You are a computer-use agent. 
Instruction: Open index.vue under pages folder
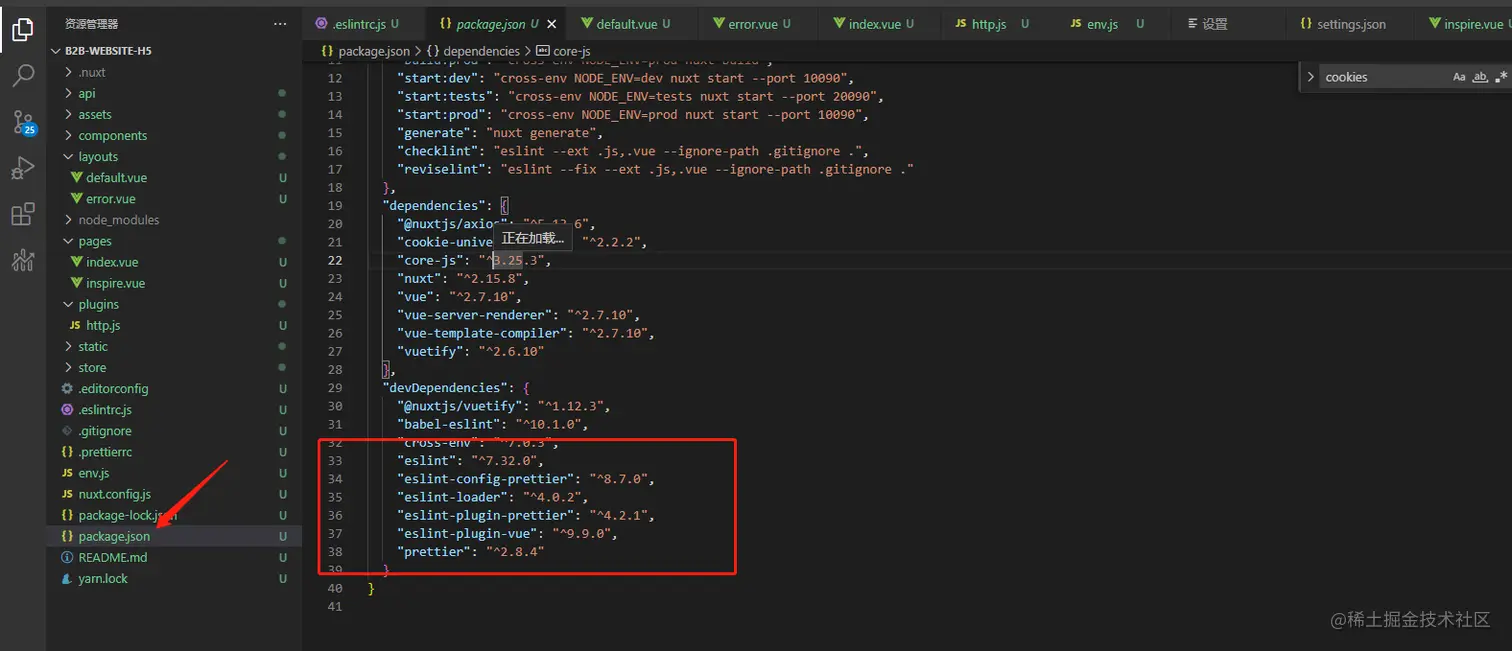pyautogui.click(x=112, y=262)
